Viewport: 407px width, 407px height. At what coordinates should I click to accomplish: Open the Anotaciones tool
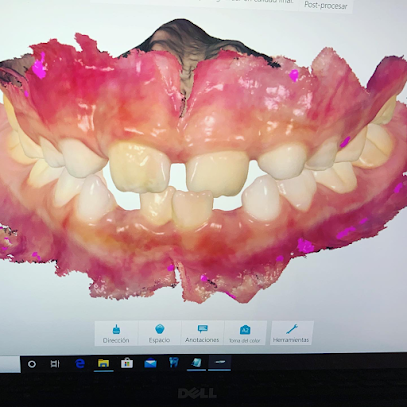pos(202,333)
